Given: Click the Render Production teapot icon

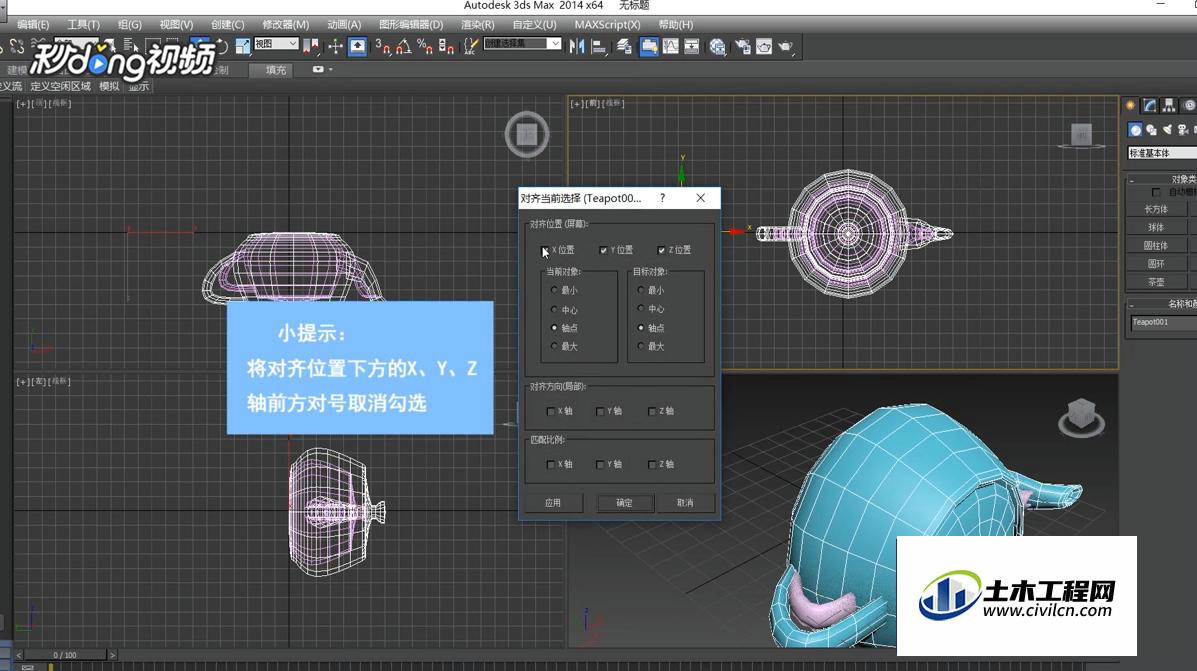Looking at the screenshot, I should (786, 47).
